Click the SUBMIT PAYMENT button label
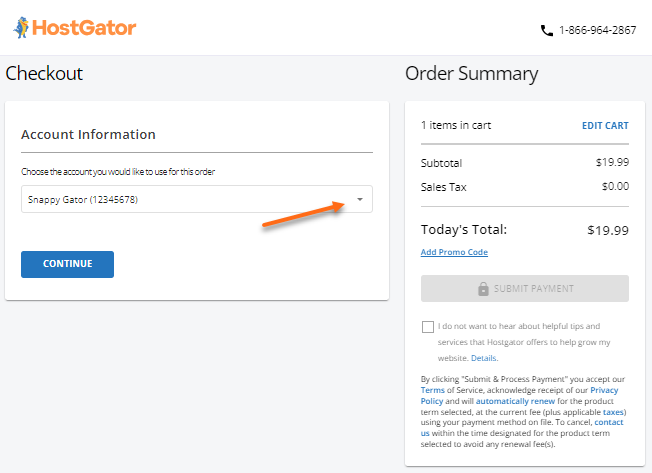 click(x=535, y=289)
